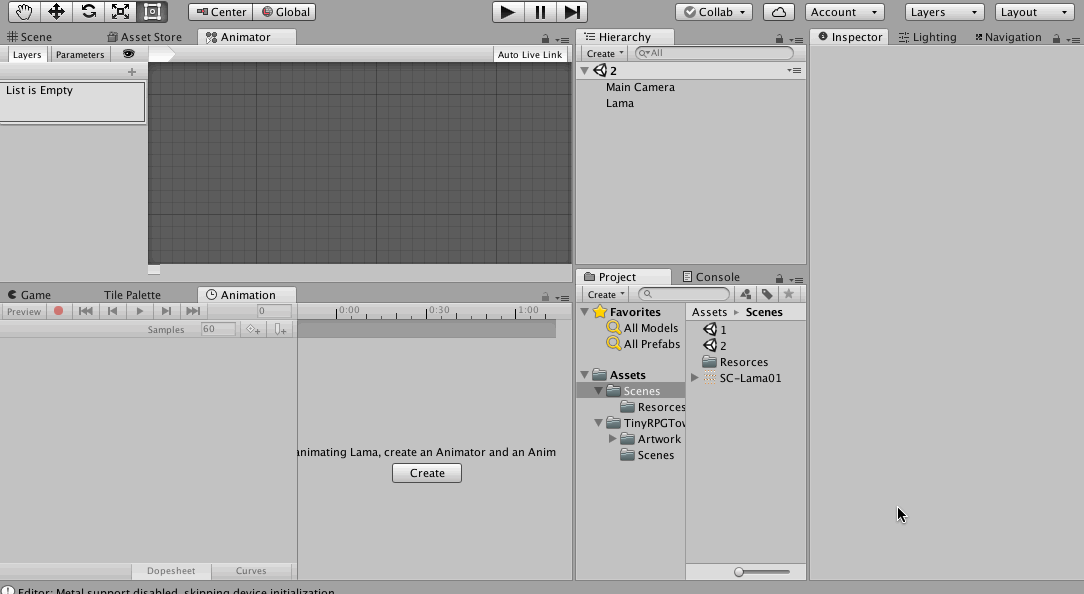Viewport: 1084px width, 594px height.
Task: Adjust the Project icon size slider
Action: point(740,572)
